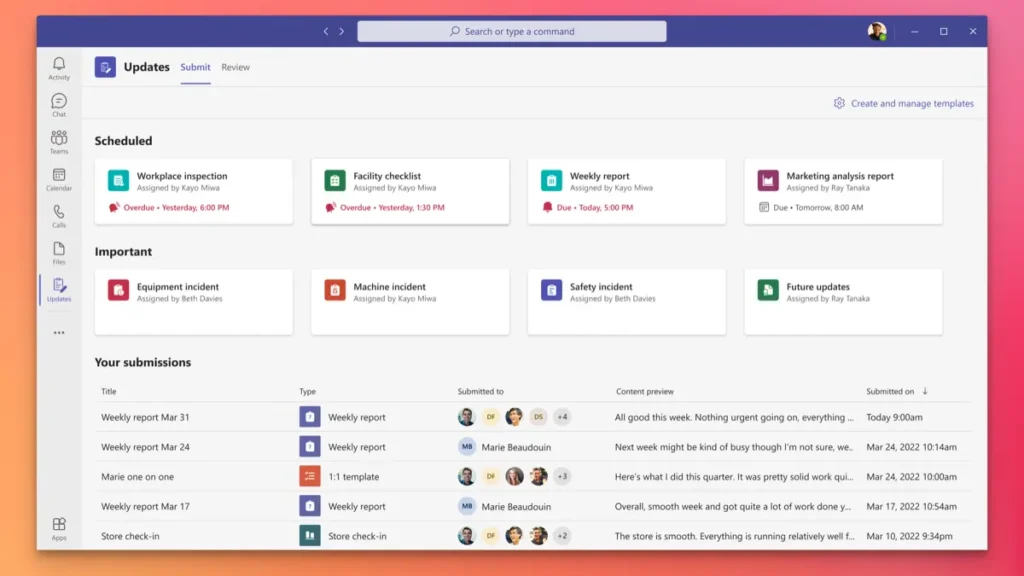1024x576 pixels.
Task: Open Create and manage templates
Action: [x=903, y=103]
